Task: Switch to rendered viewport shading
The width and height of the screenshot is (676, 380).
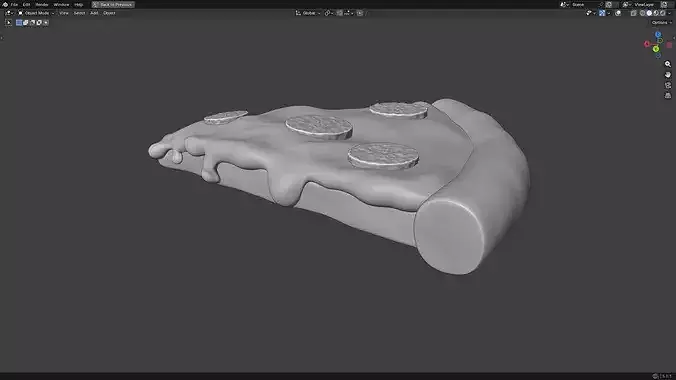Action: (x=663, y=13)
